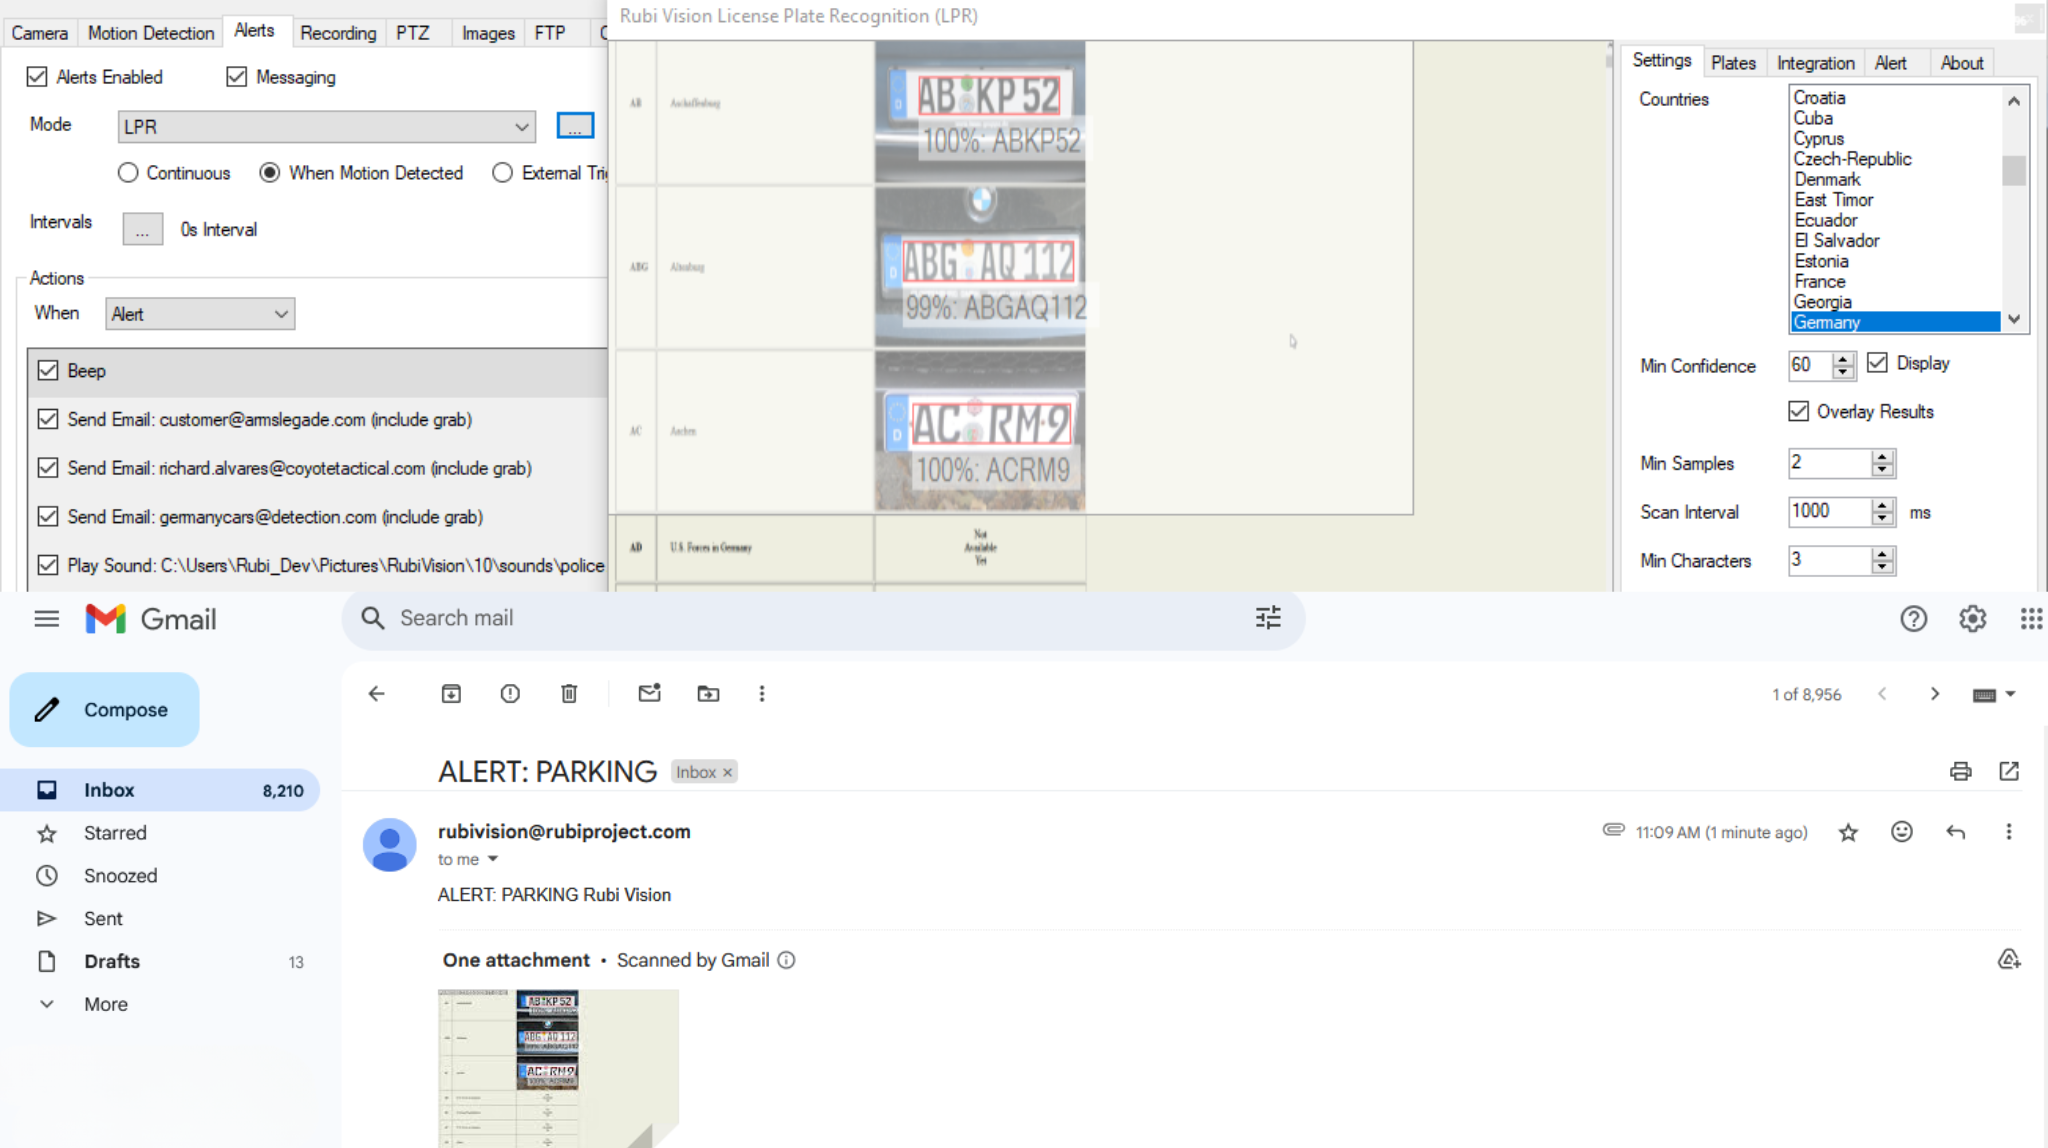Delete the ALERT: PARKING email
This screenshot has width=2048, height=1148.
pos(569,694)
